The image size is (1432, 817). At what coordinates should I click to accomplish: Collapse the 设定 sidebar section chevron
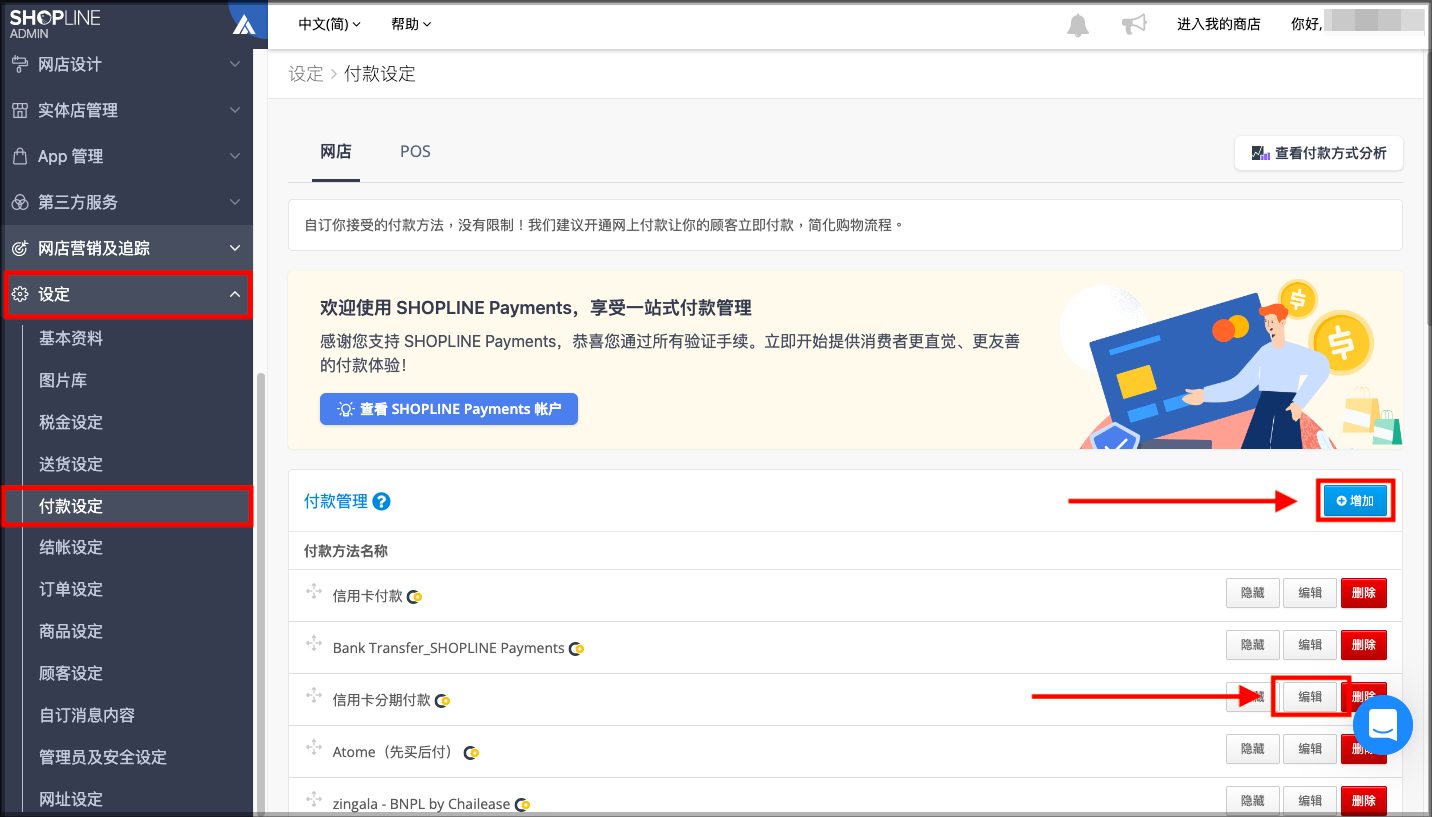click(x=235, y=294)
